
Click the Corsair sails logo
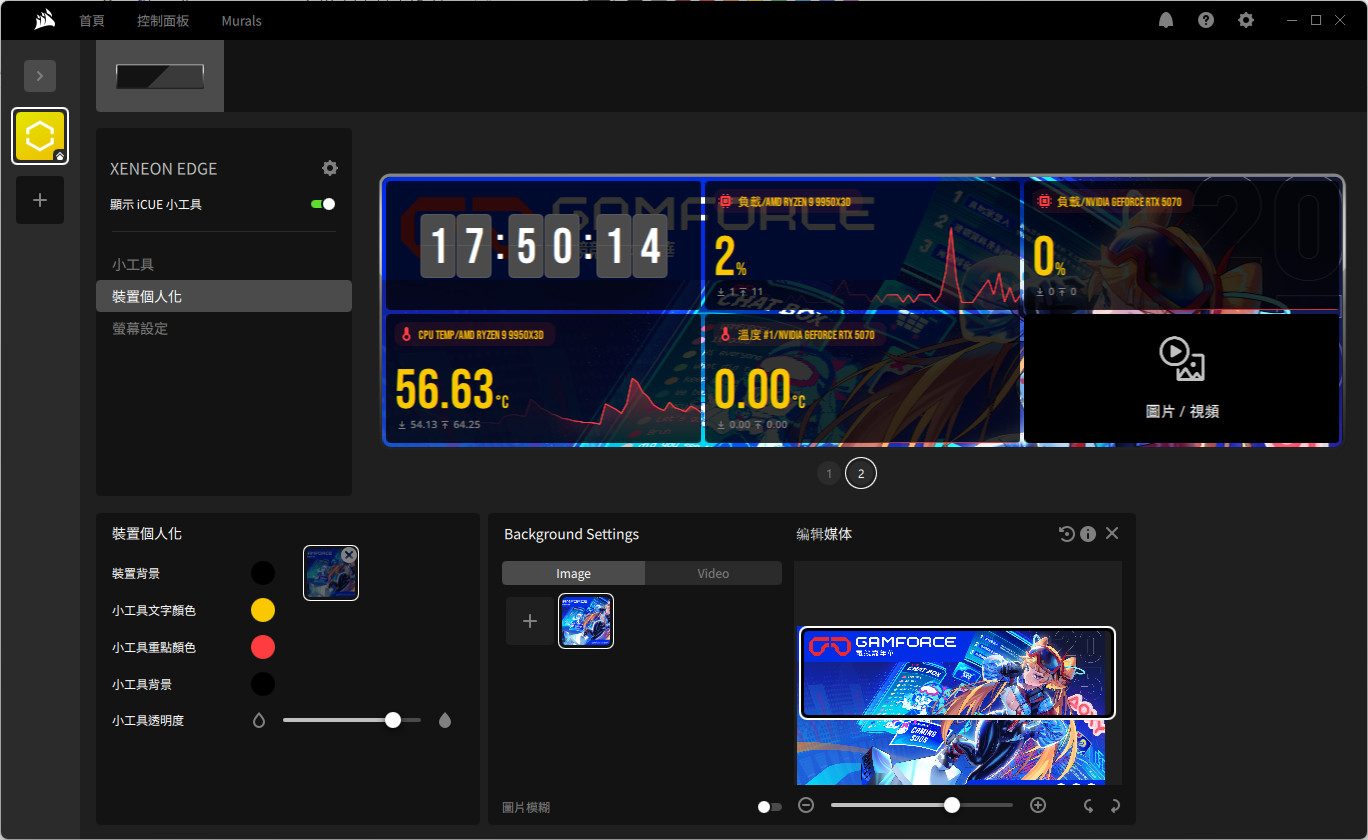[x=44, y=20]
